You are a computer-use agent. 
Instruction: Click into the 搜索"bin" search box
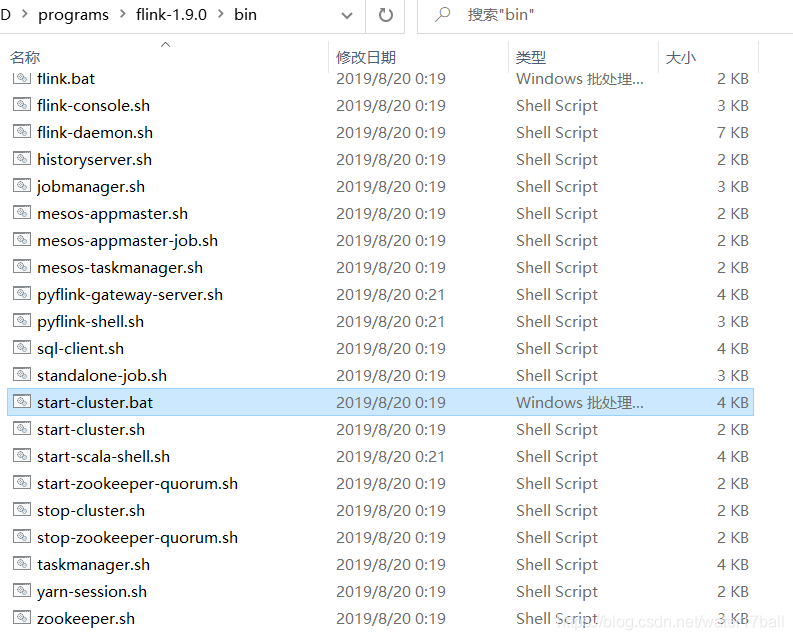click(x=607, y=15)
